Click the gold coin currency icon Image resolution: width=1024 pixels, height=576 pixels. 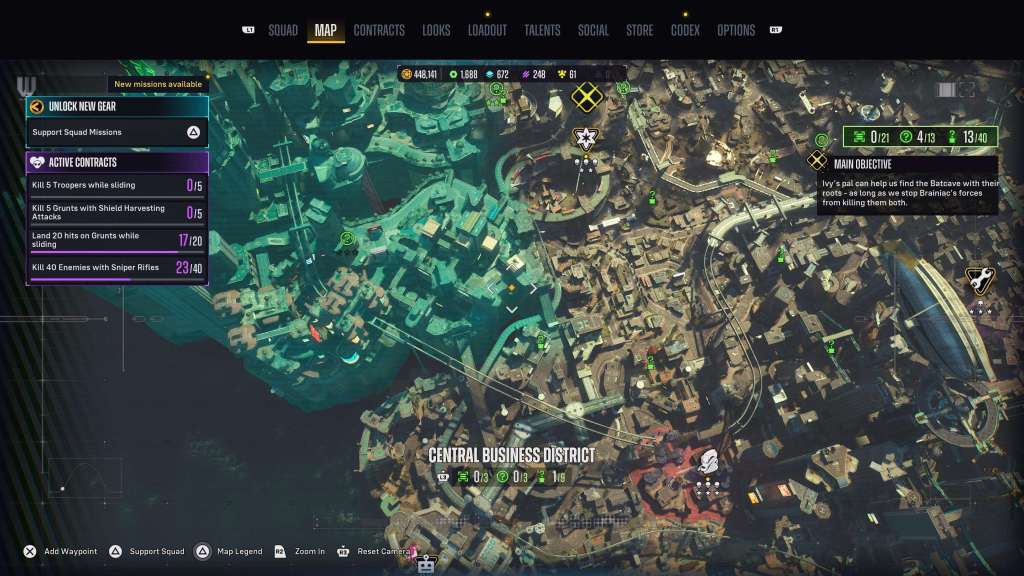pos(406,74)
